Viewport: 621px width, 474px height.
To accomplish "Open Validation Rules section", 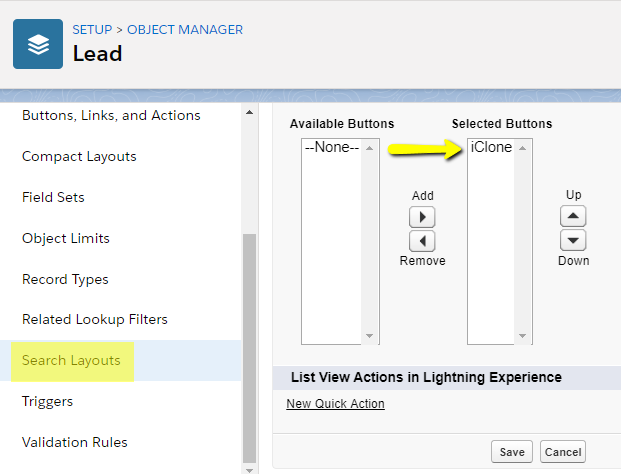I will pos(74,442).
